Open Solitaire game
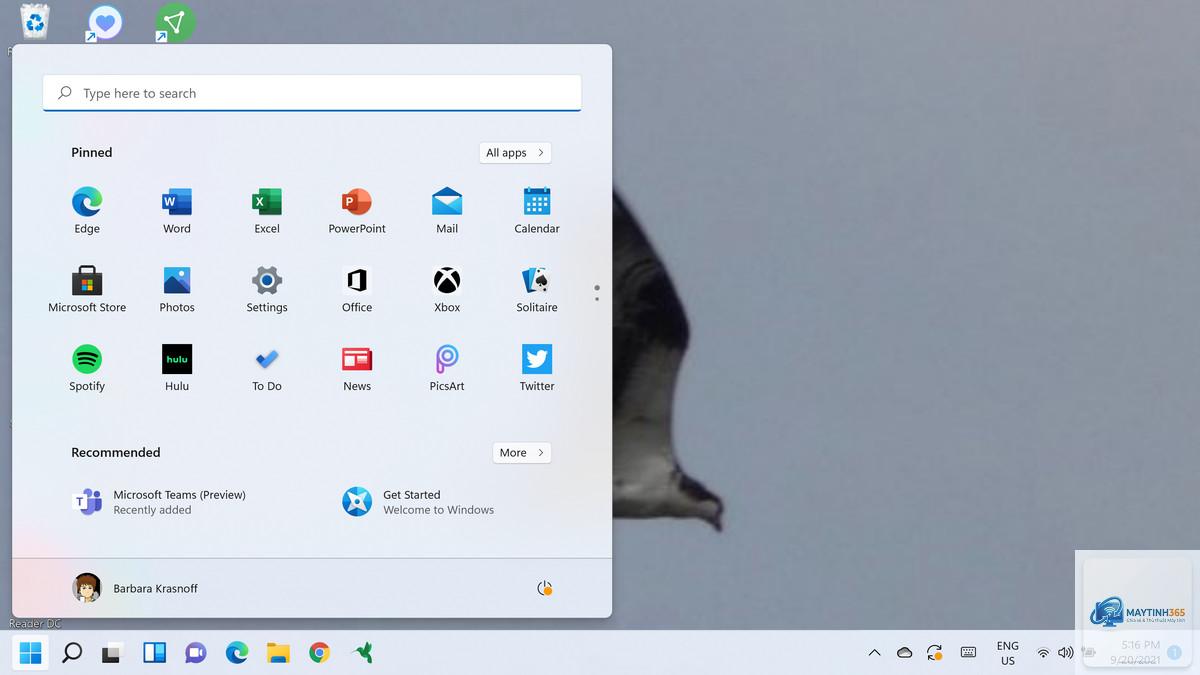 pos(537,290)
